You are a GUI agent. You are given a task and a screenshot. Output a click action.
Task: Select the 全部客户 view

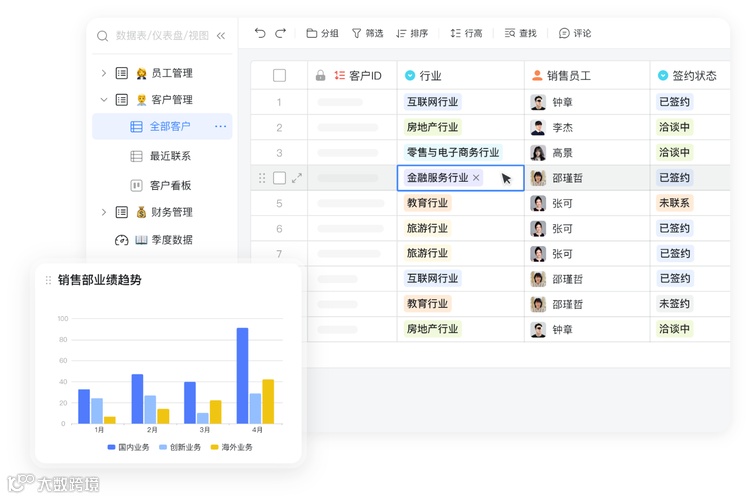click(162, 126)
